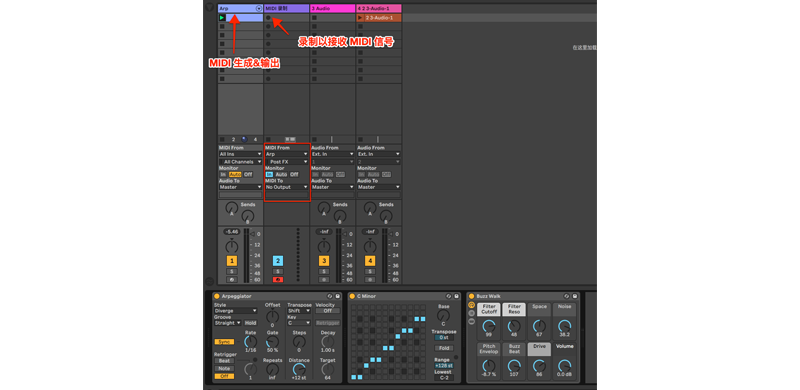Click the Fold button in C Minor

click(443, 348)
